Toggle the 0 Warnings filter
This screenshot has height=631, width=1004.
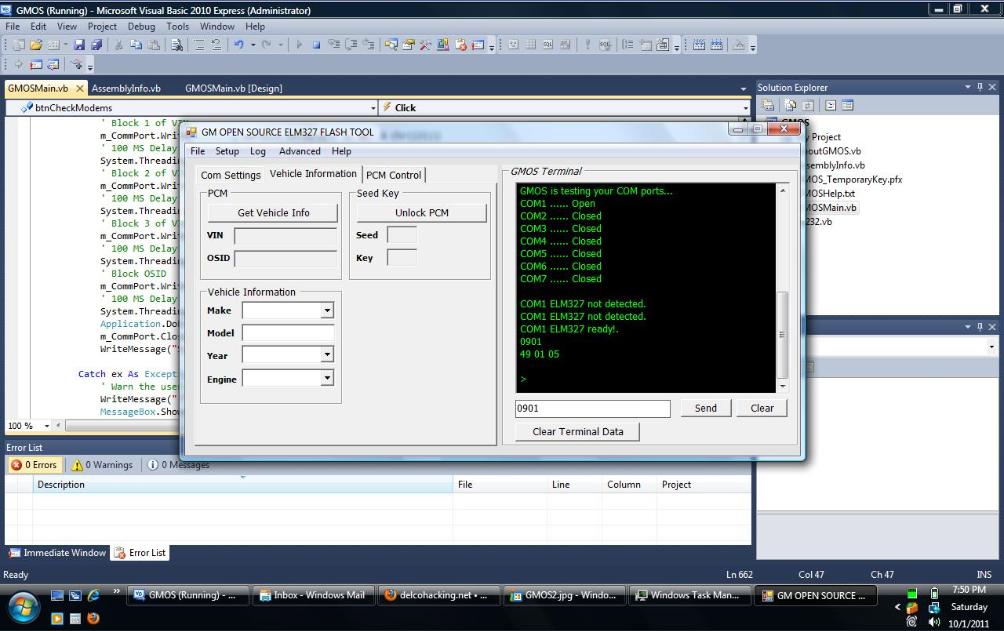[x=102, y=465]
